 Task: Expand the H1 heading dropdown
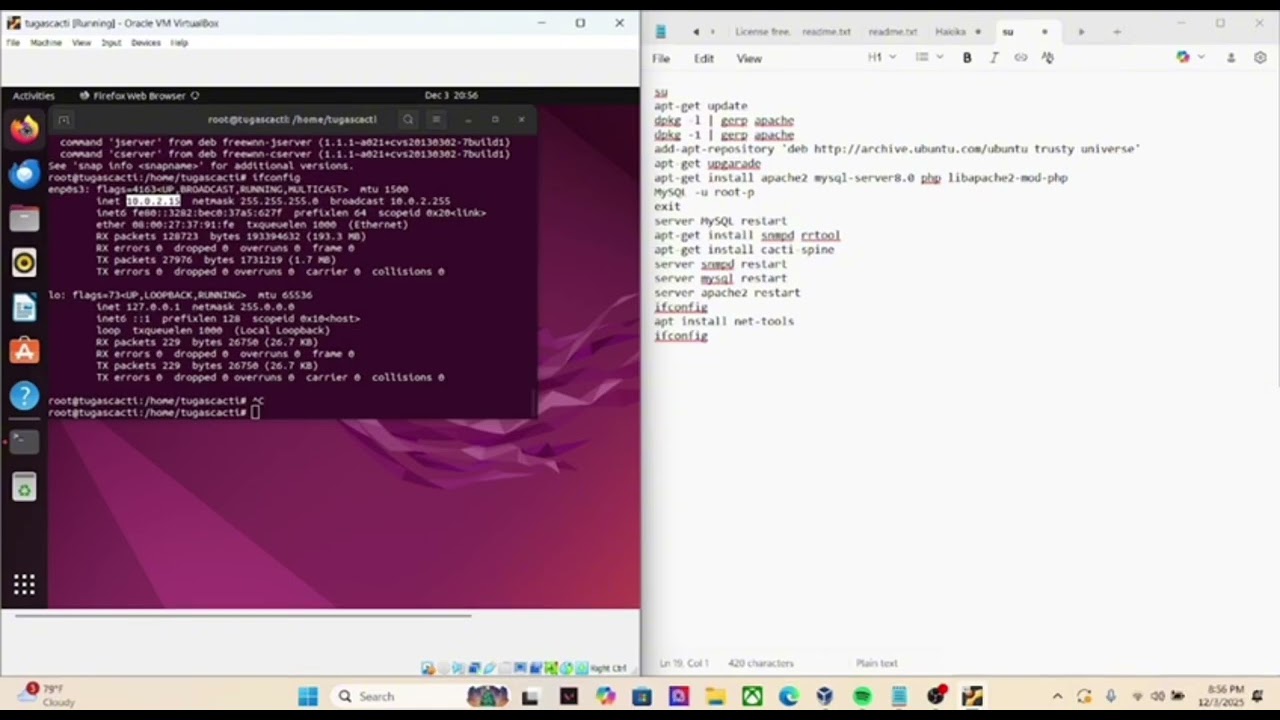coord(881,58)
